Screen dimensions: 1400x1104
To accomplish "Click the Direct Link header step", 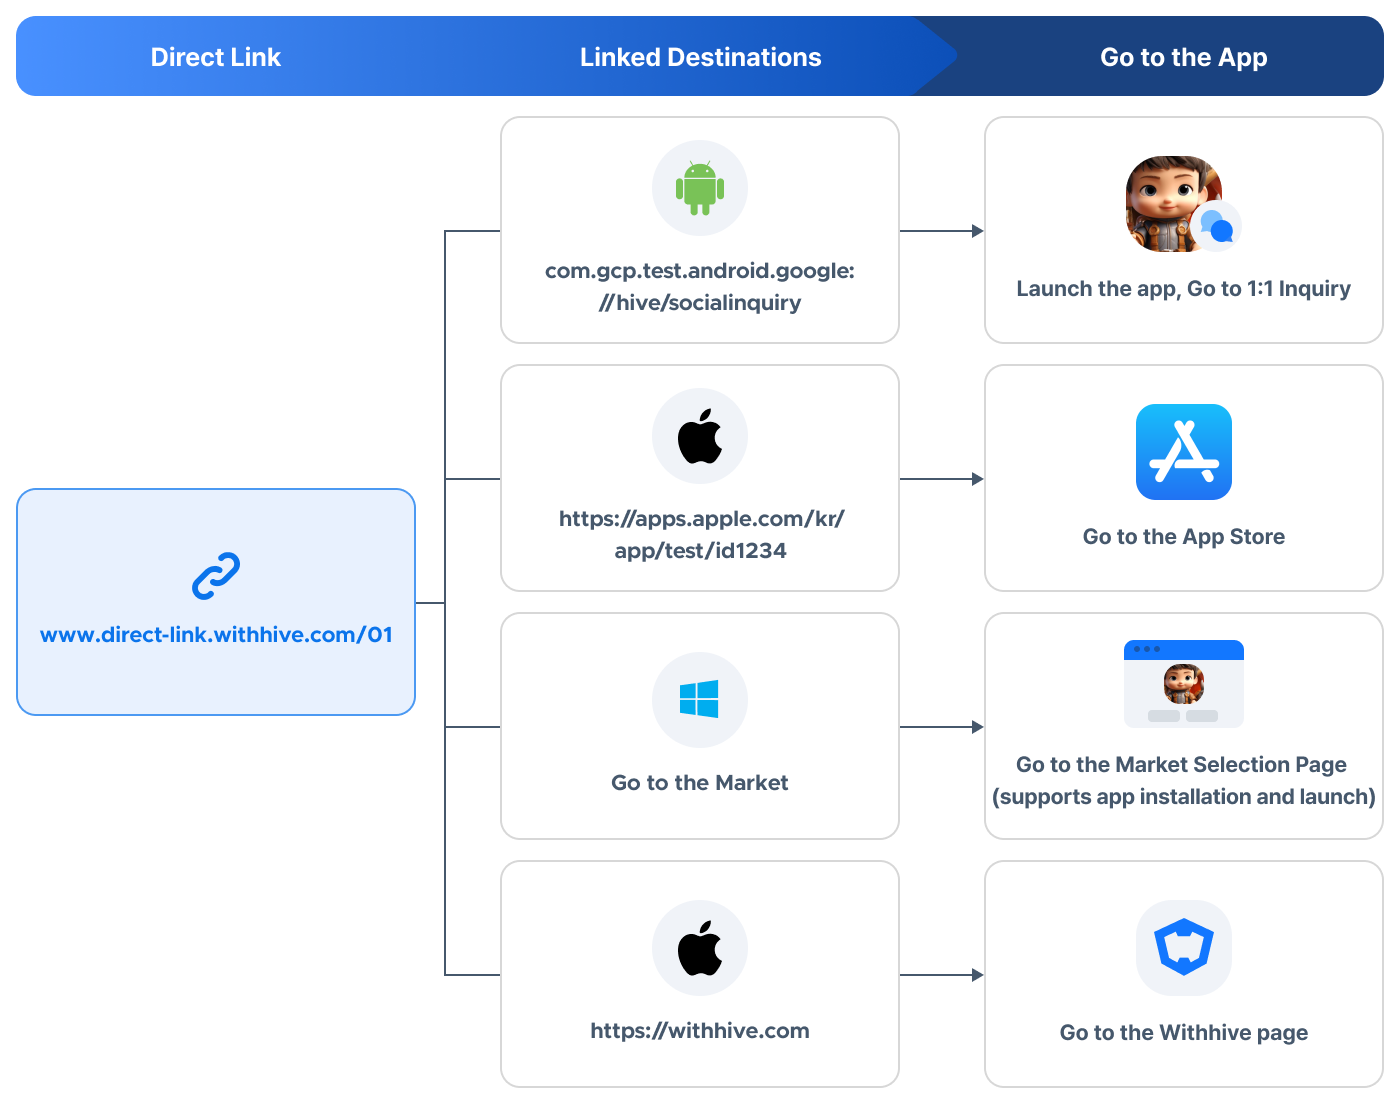I will coord(216,57).
